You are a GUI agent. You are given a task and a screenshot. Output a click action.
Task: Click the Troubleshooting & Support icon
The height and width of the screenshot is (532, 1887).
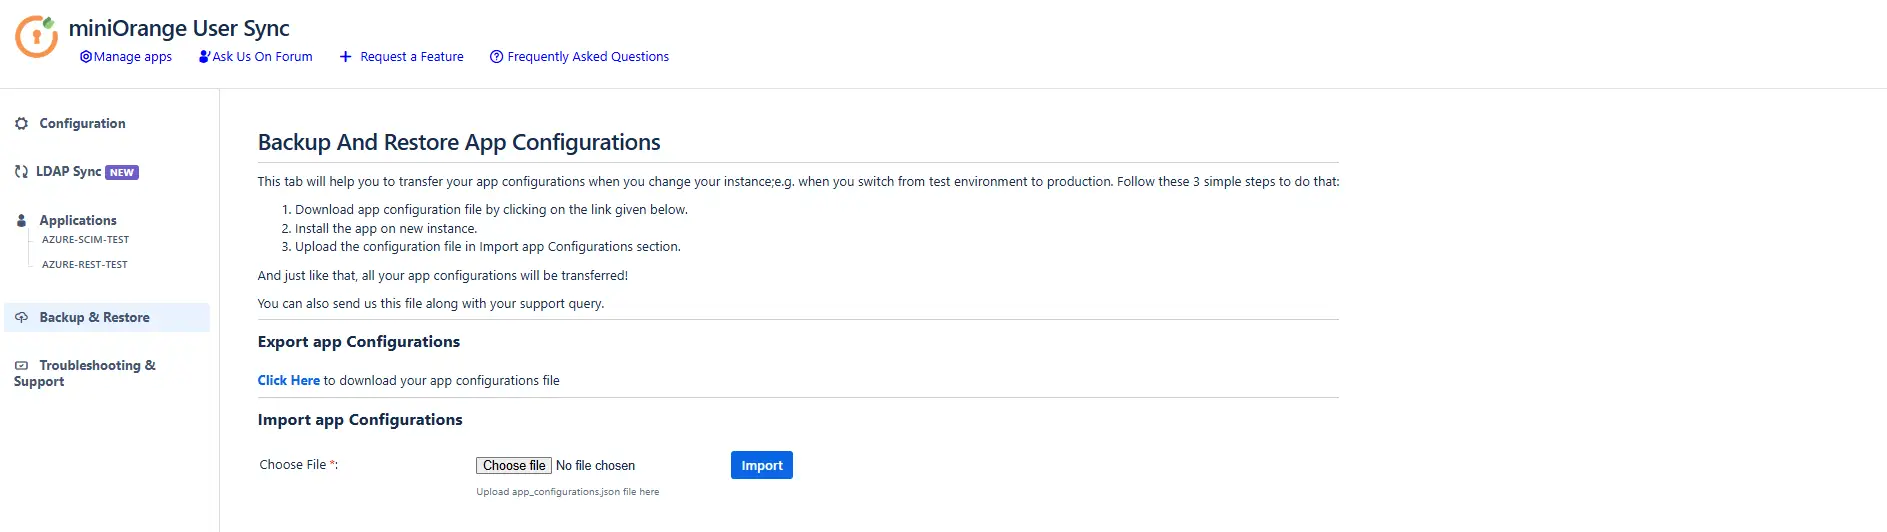click(21, 366)
